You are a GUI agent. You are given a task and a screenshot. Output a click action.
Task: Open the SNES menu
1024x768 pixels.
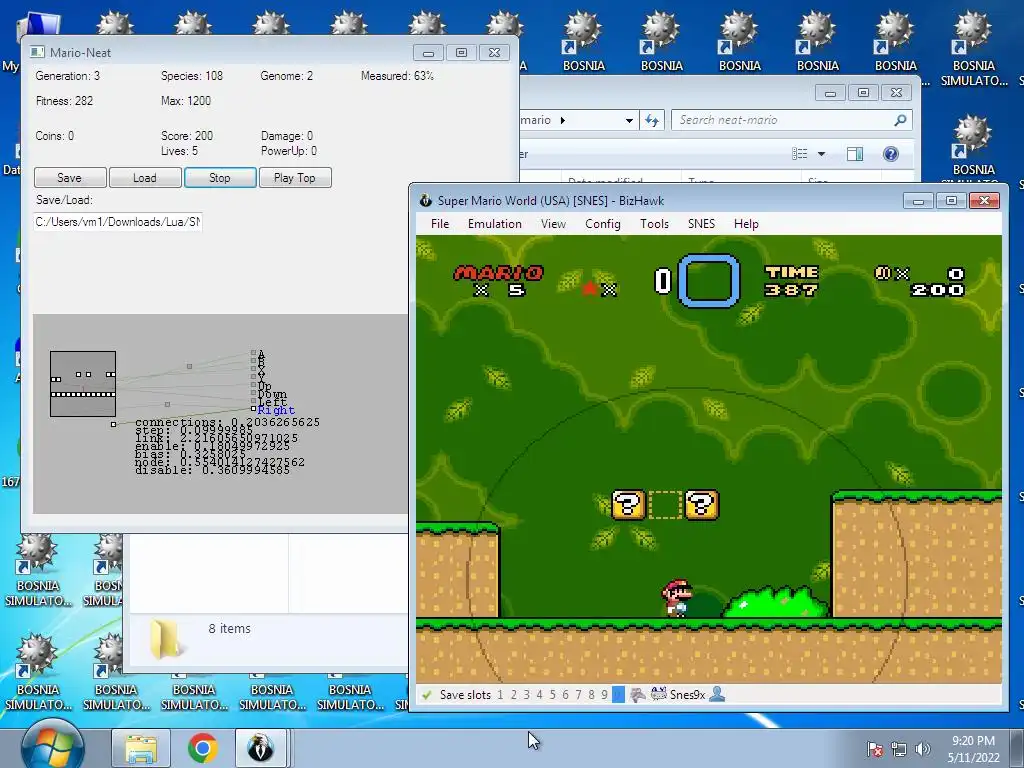[x=701, y=224]
